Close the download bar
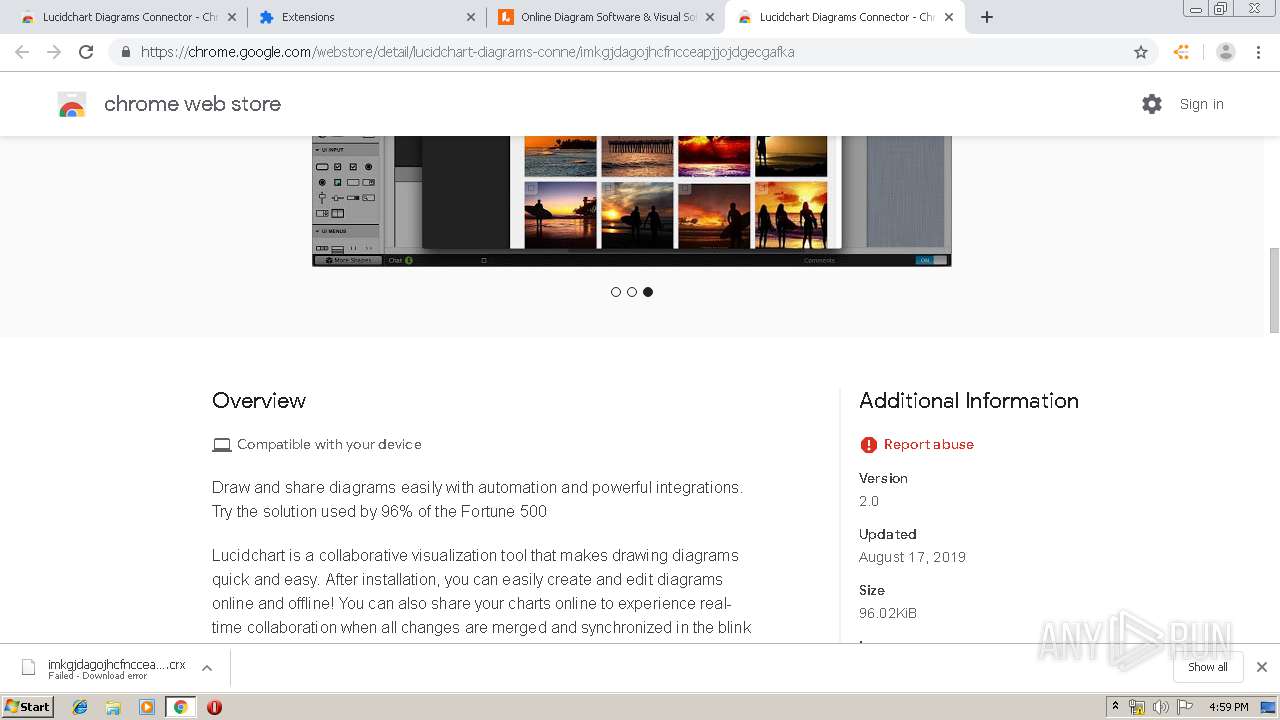This screenshot has height=720, width=1280. coord(1262,667)
